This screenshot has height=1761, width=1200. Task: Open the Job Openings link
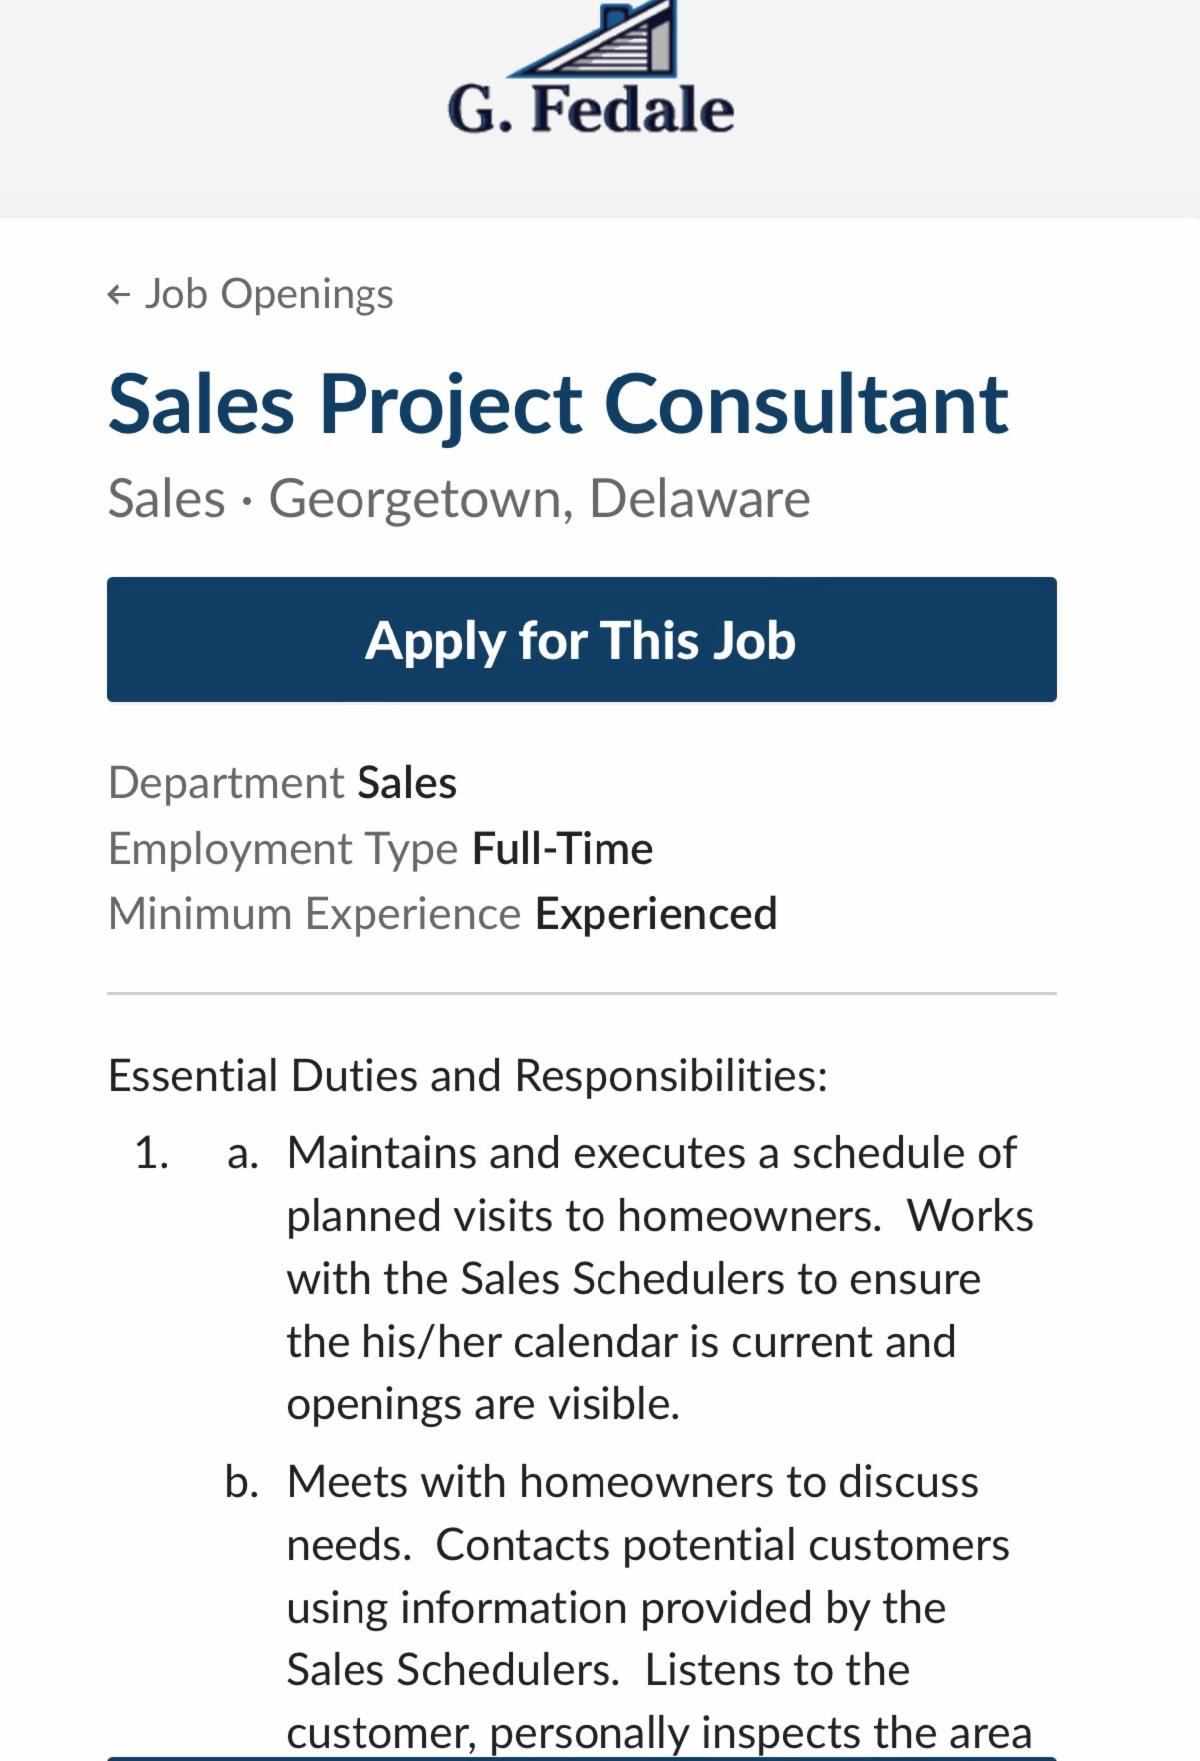[268, 293]
